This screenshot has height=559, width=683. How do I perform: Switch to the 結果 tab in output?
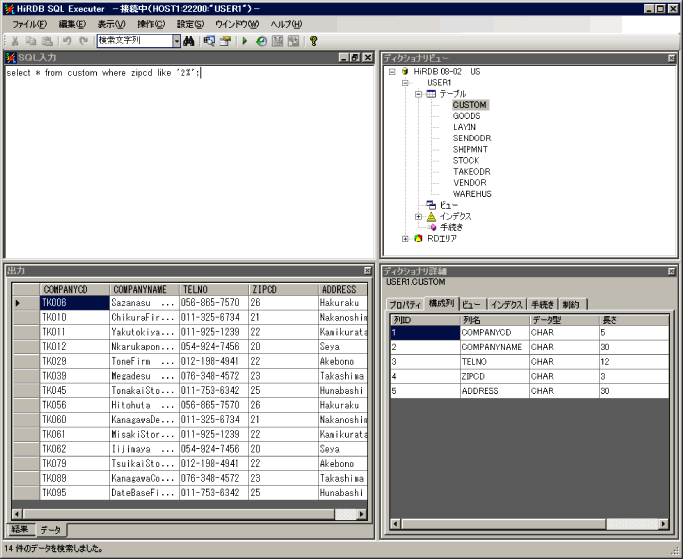(x=21, y=529)
